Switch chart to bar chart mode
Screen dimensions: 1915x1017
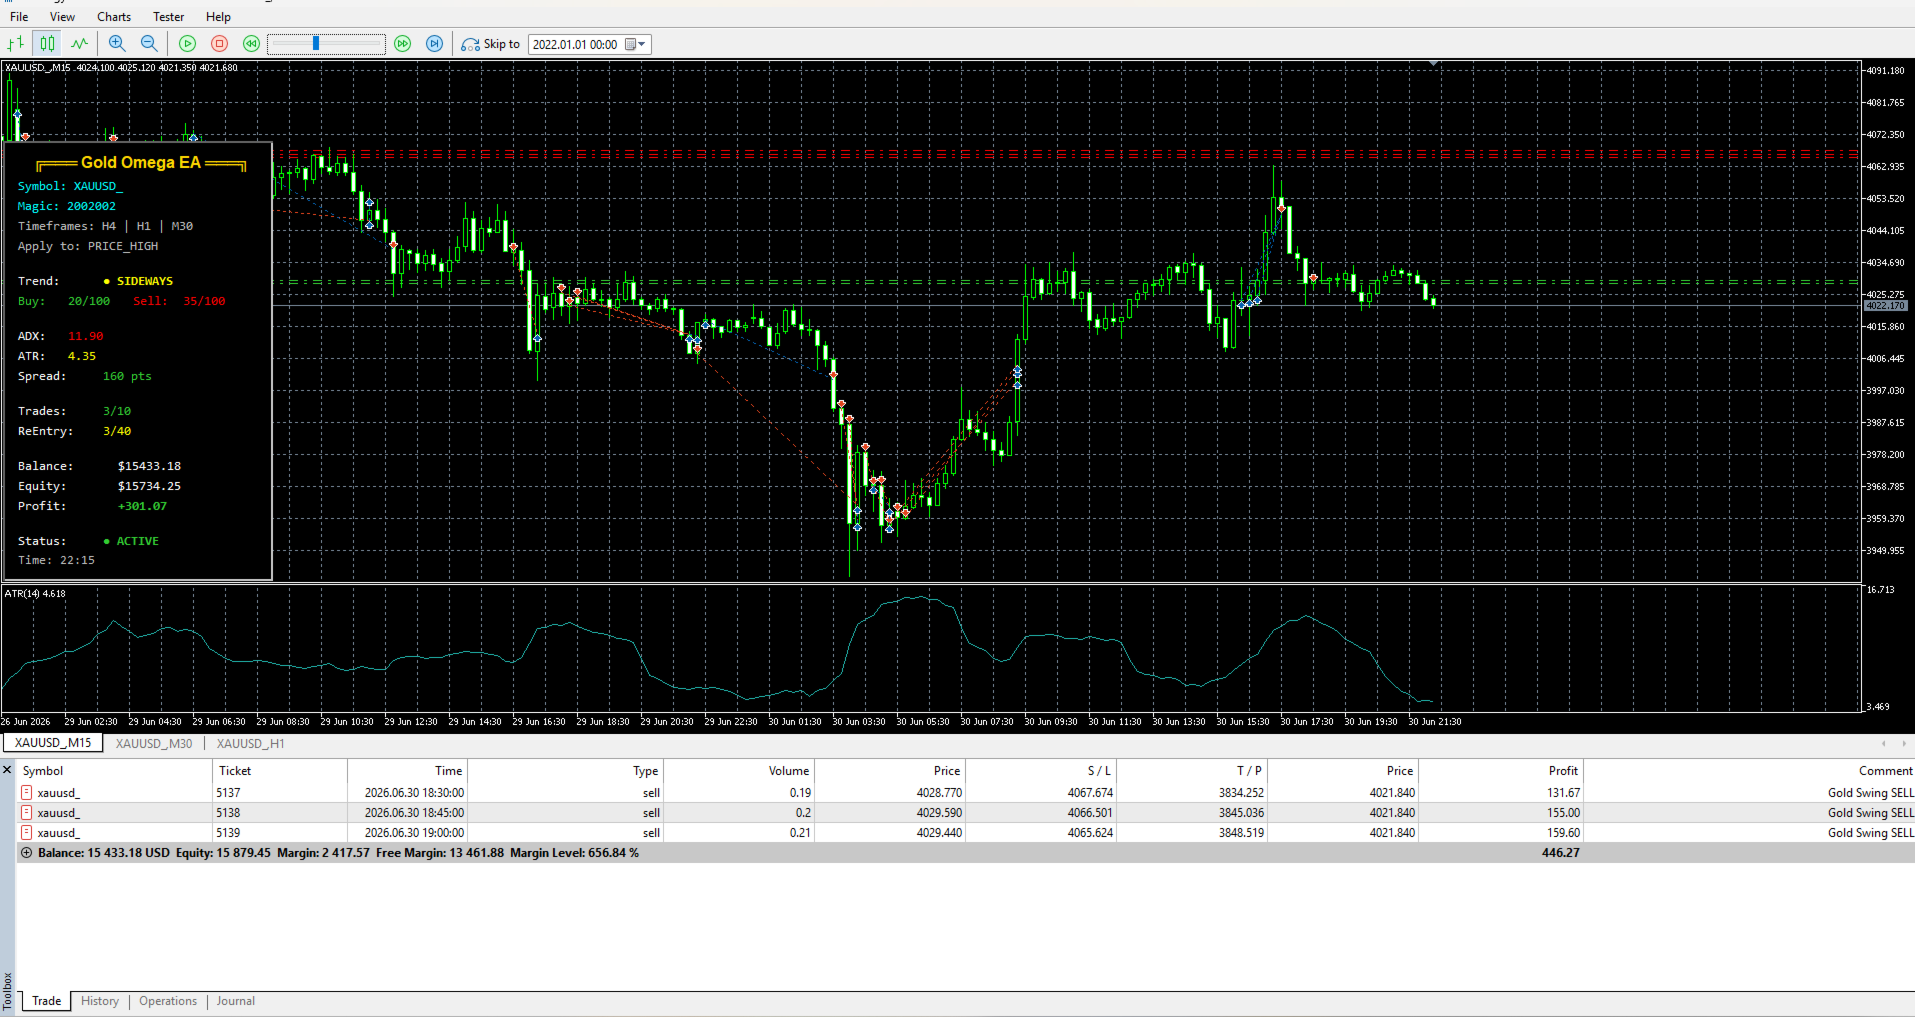16,44
